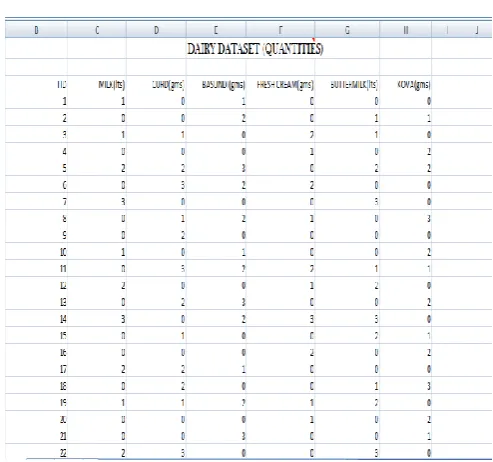Click the KOVA value in TID 8 row

(x=405, y=218)
